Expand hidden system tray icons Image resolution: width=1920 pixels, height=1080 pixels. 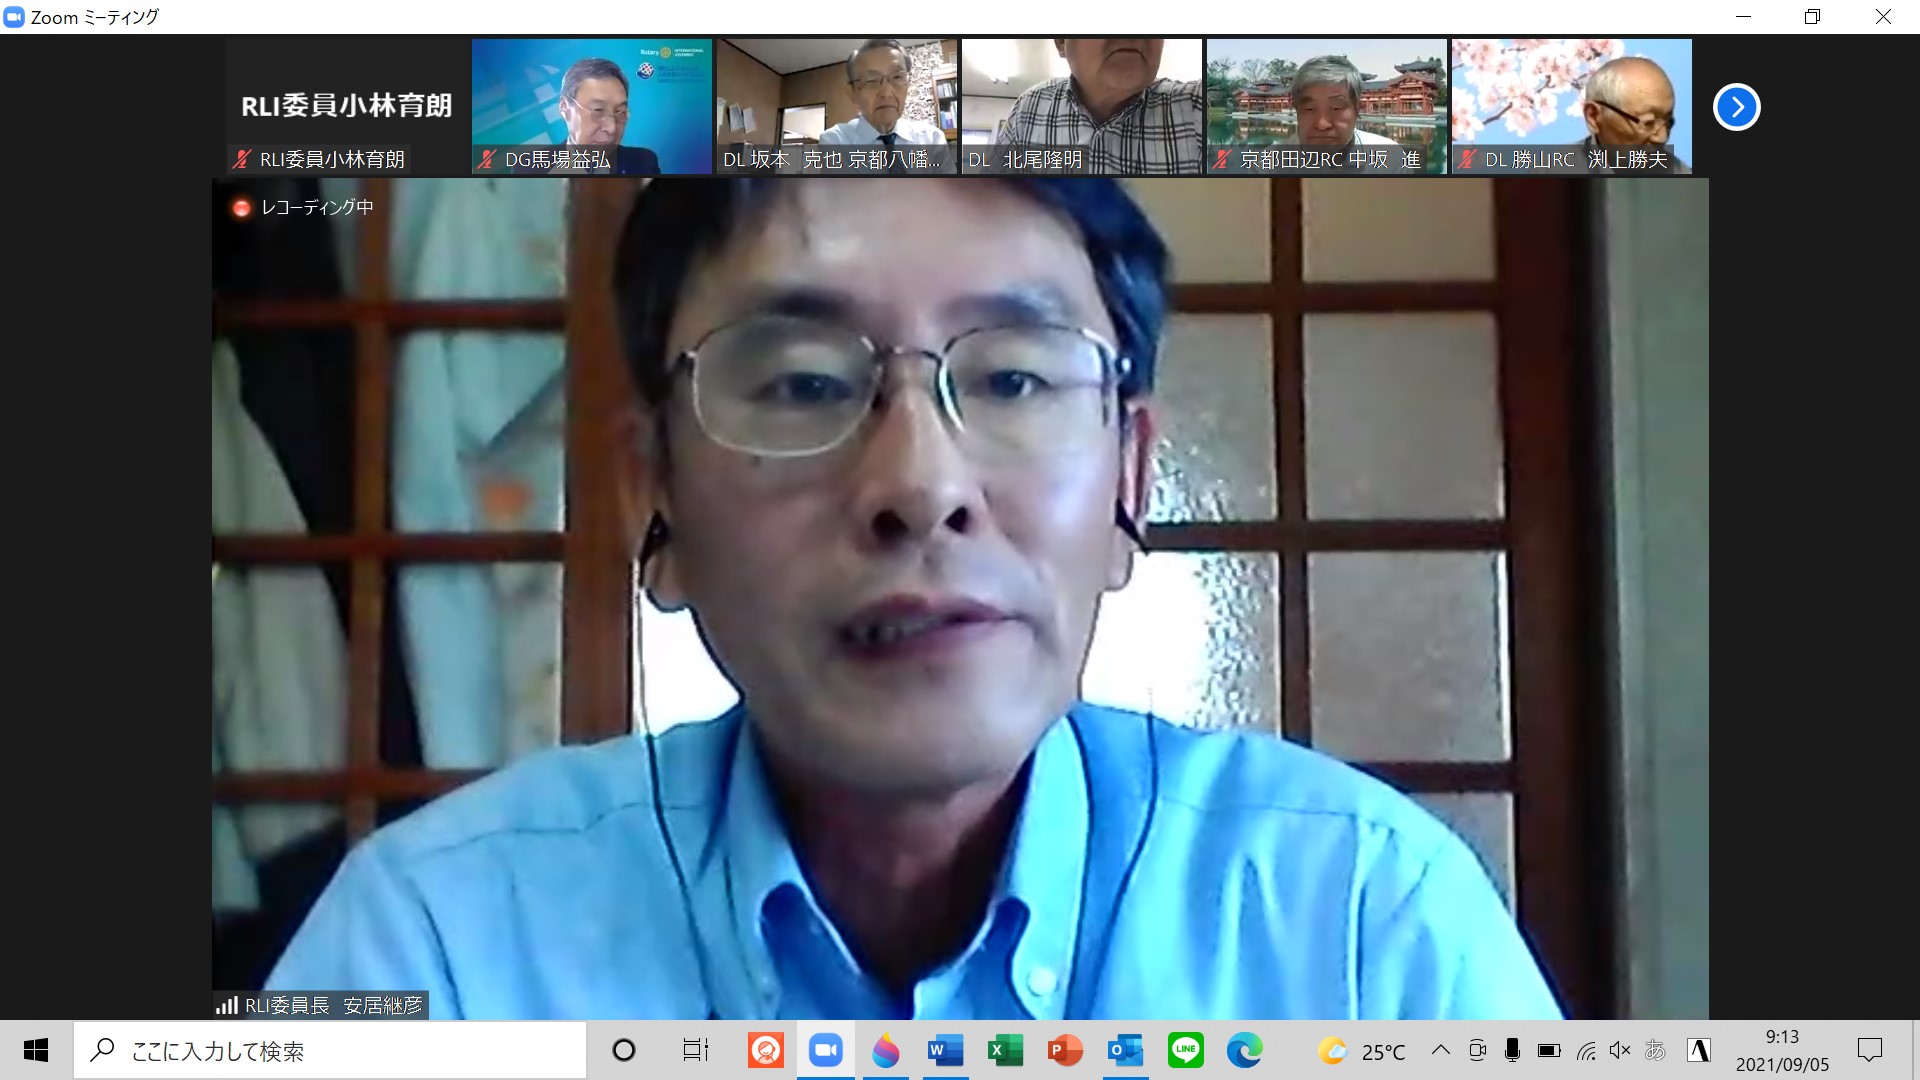pos(1441,1050)
